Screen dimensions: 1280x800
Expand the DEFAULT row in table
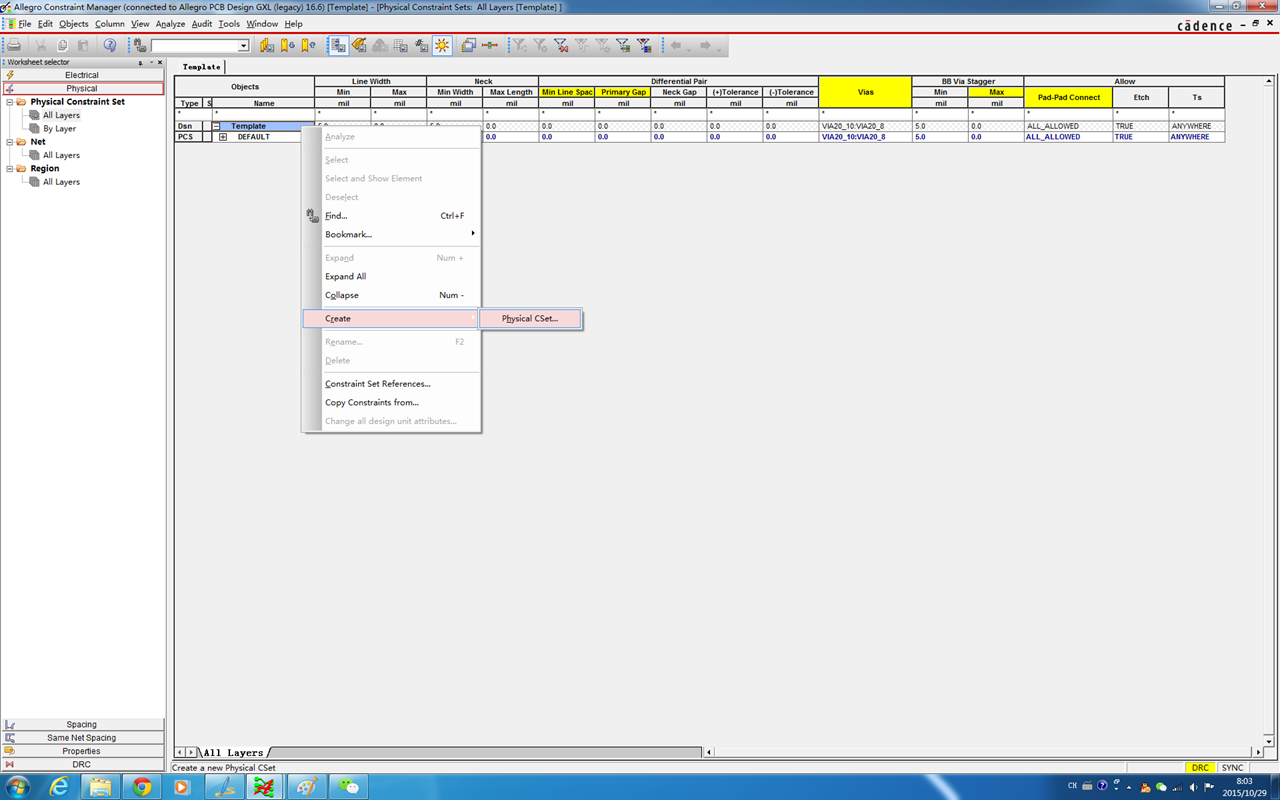[223, 137]
